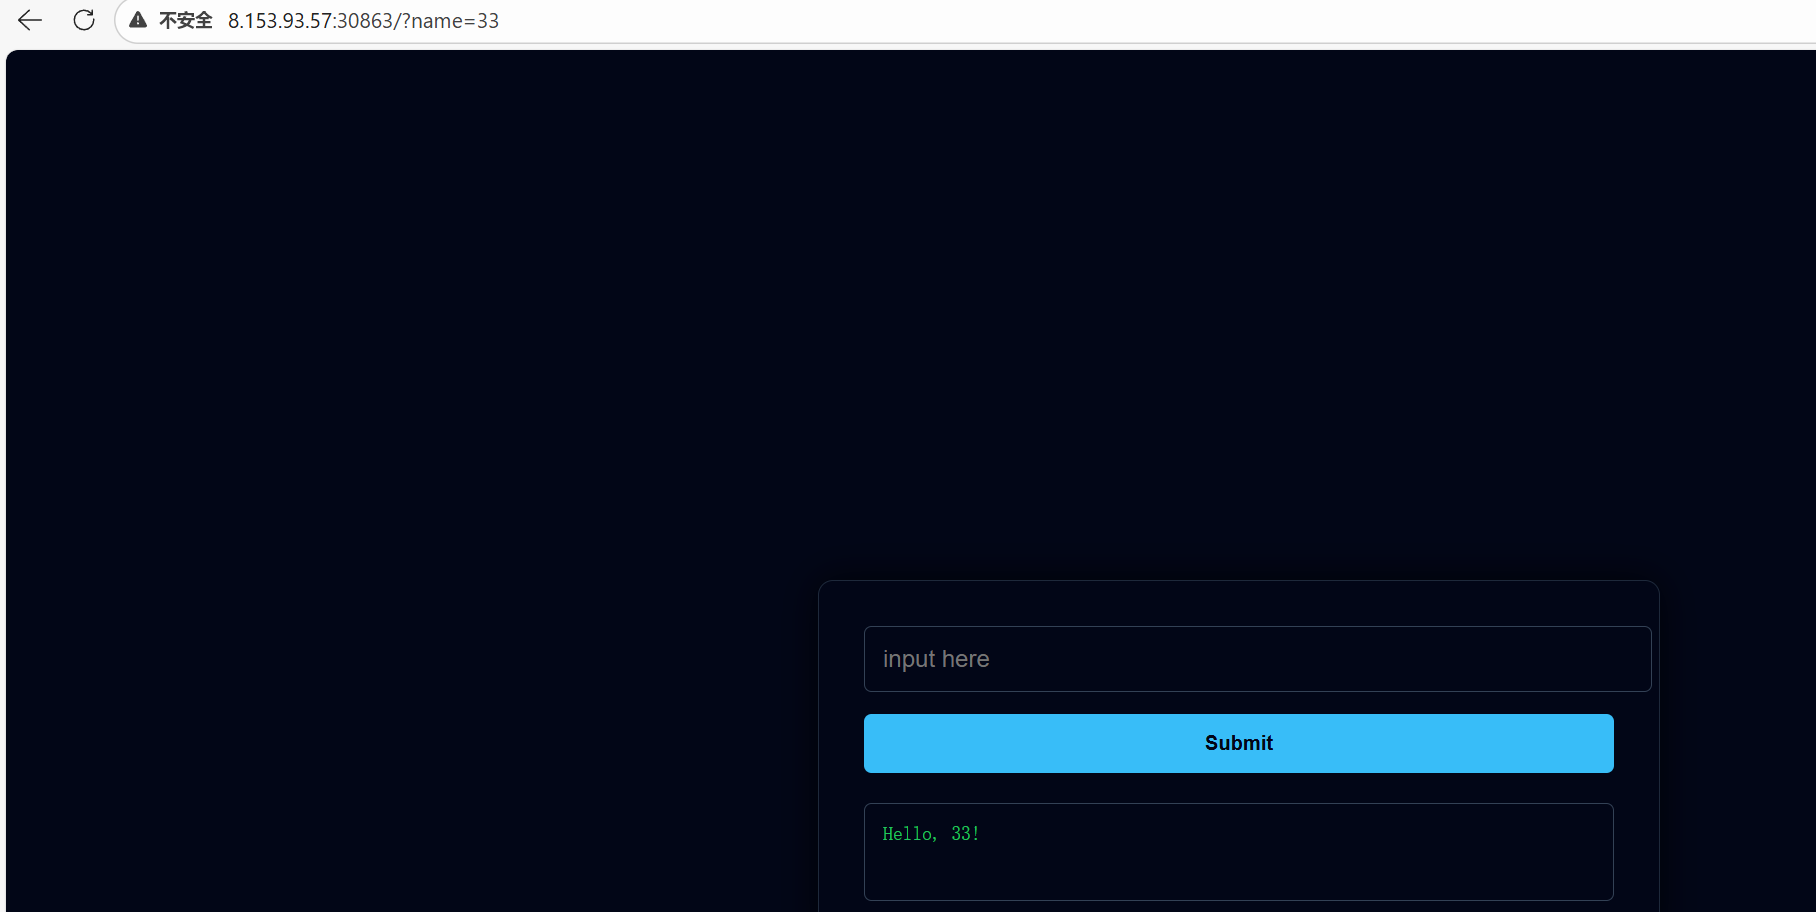Click the placeholder text 'input here'
1816x912 pixels.
pyautogui.click(x=936, y=659)
